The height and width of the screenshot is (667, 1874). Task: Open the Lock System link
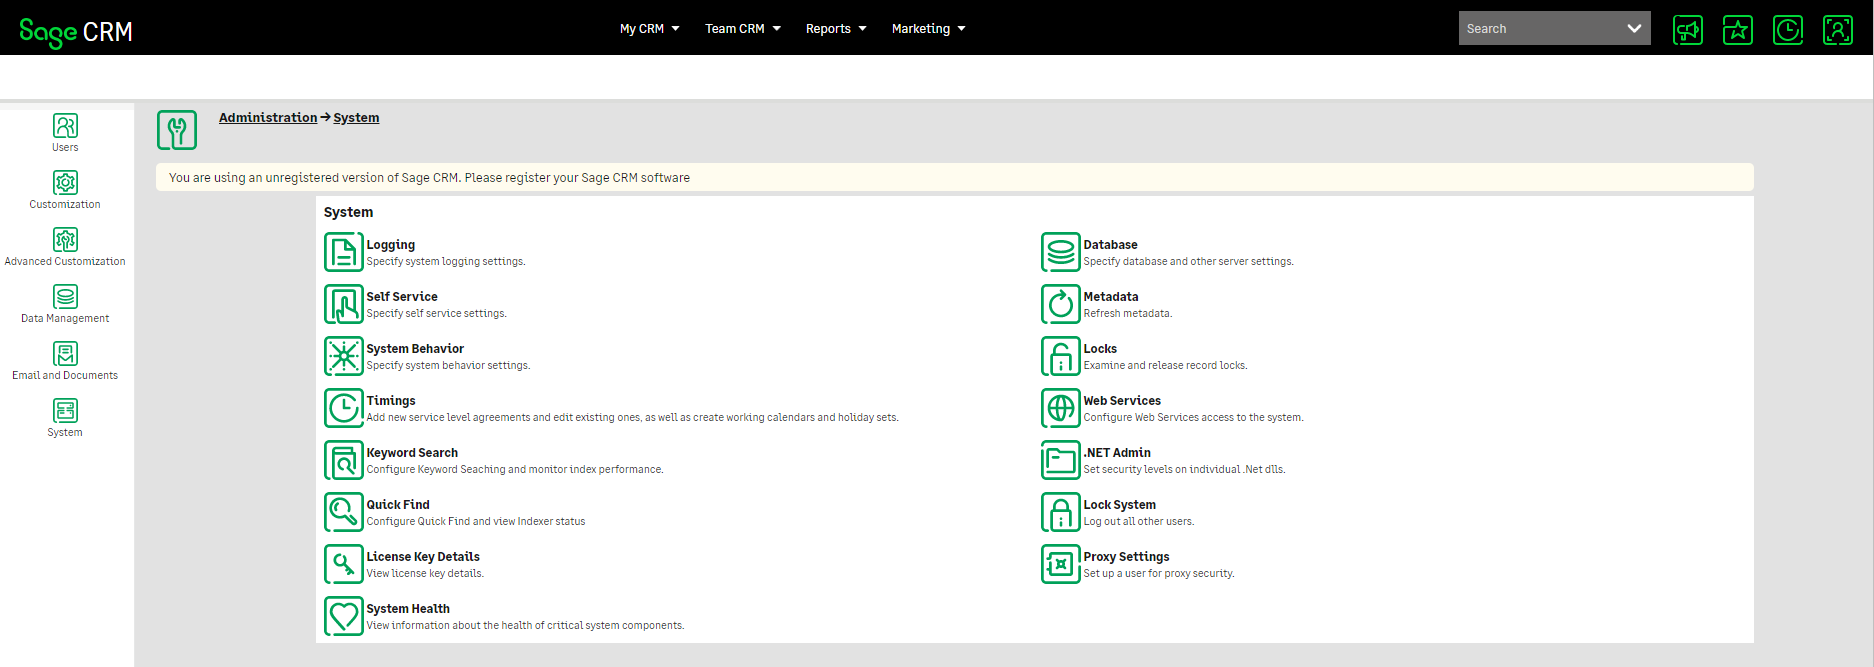(1119, 505)
